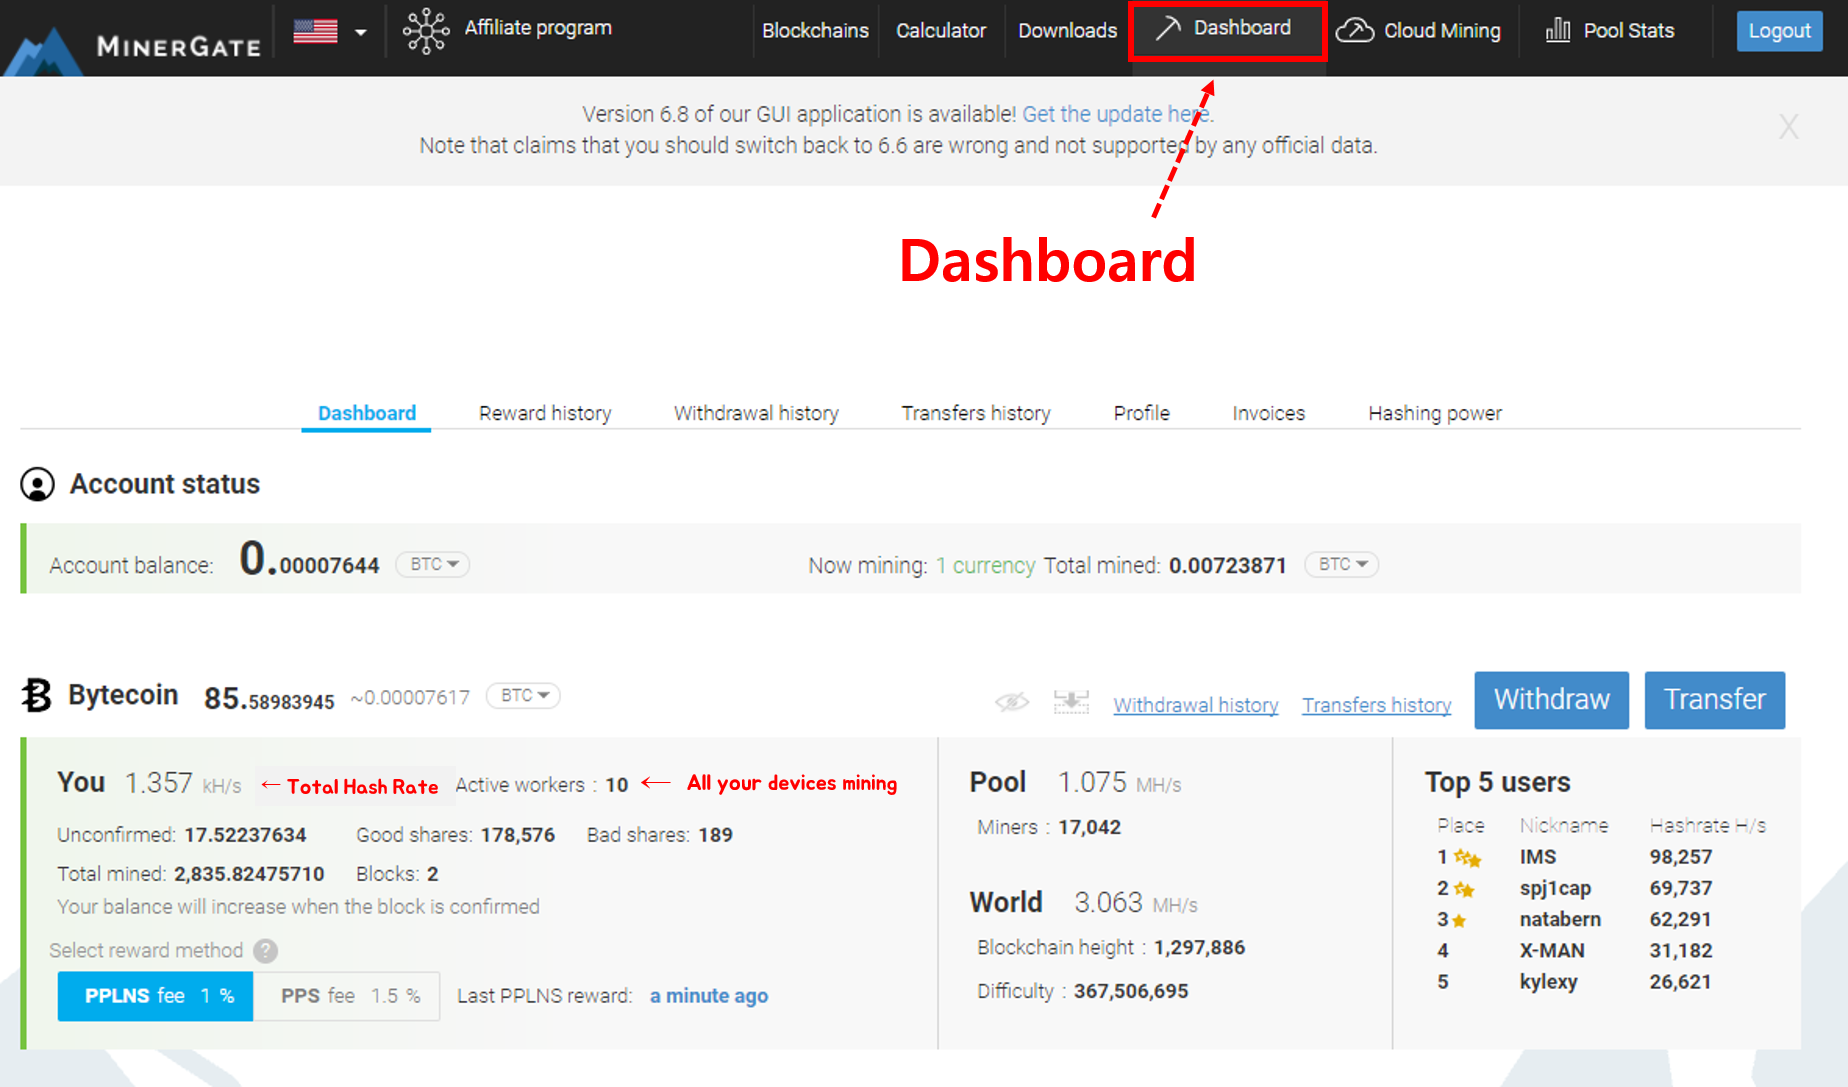The height and width of the screenshot is (1087, 1848).
Task: Open Pool Stats page
Action: (x=1629, y=31)
